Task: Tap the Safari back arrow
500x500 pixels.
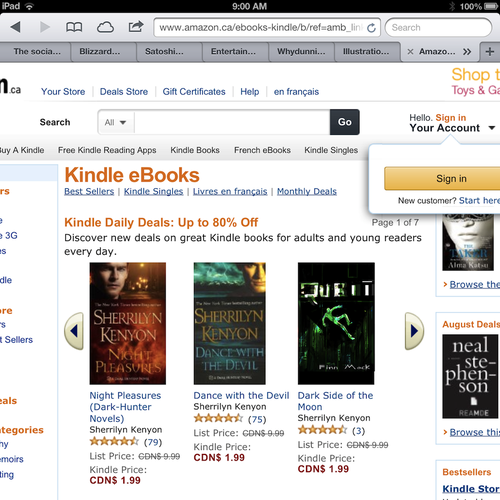Action: point(15,27)
